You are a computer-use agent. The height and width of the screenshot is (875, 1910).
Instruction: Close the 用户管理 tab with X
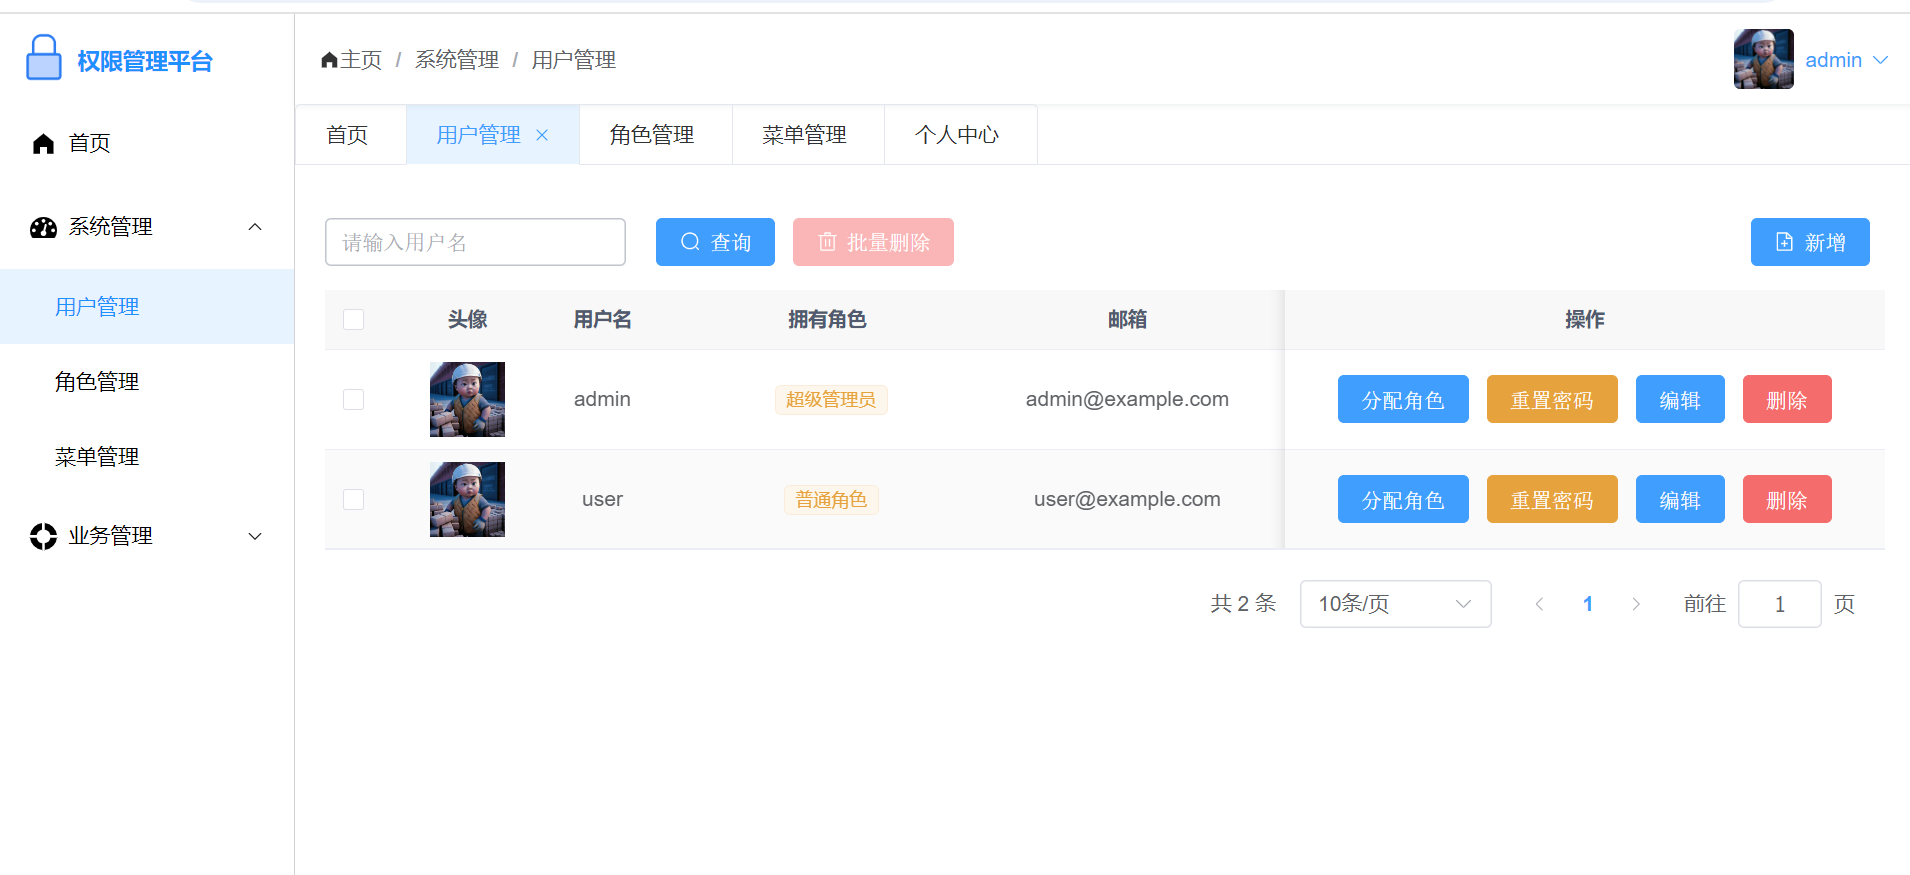[x=542, y=135]
